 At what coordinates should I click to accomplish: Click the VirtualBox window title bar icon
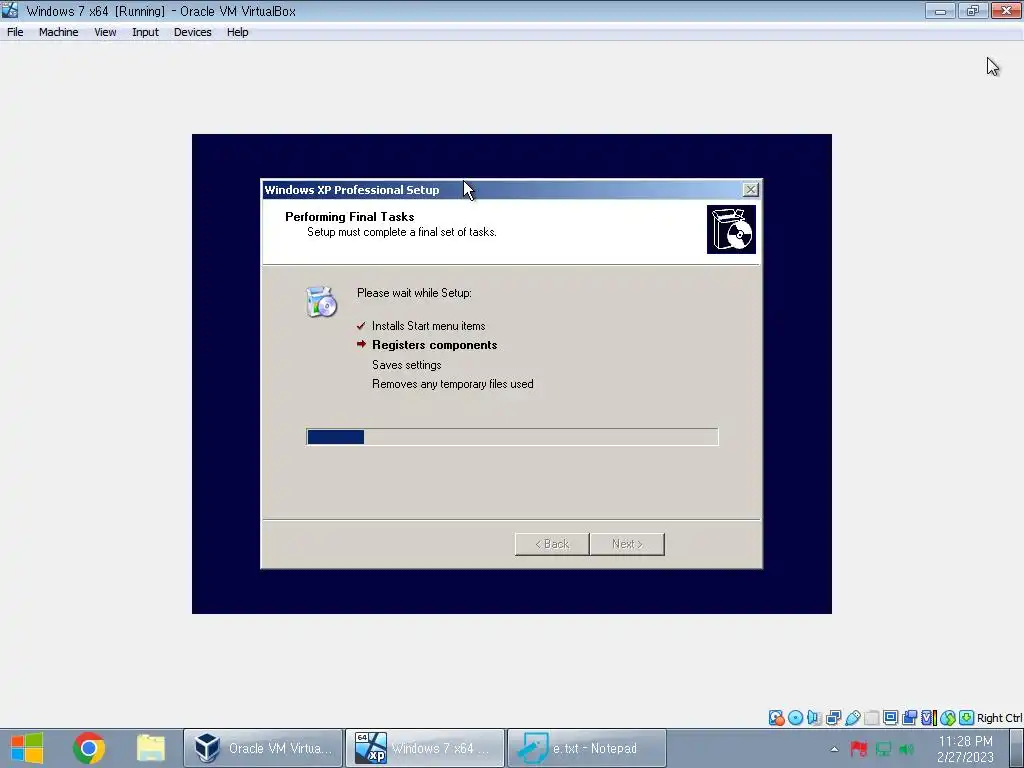10,10
